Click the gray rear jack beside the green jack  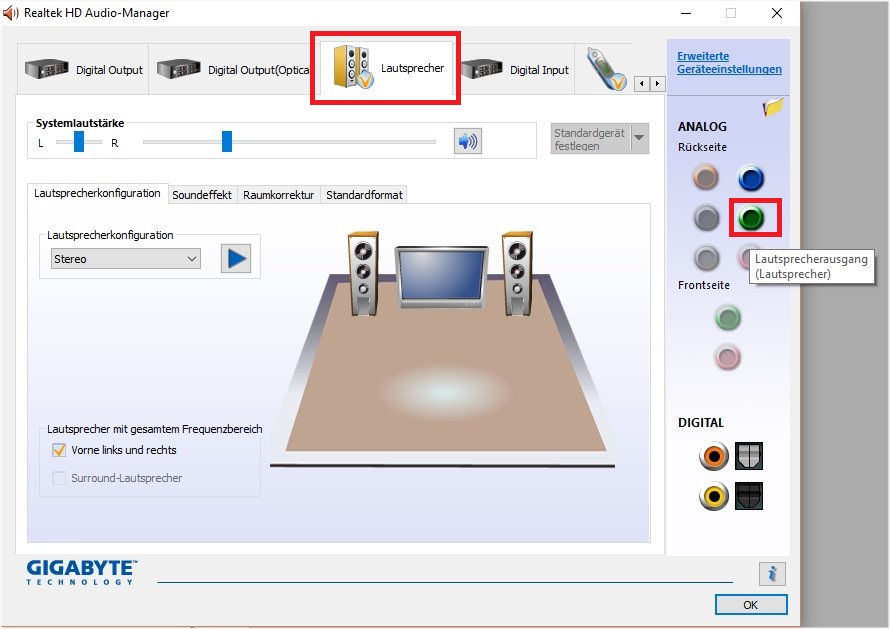tap(706, 217)
